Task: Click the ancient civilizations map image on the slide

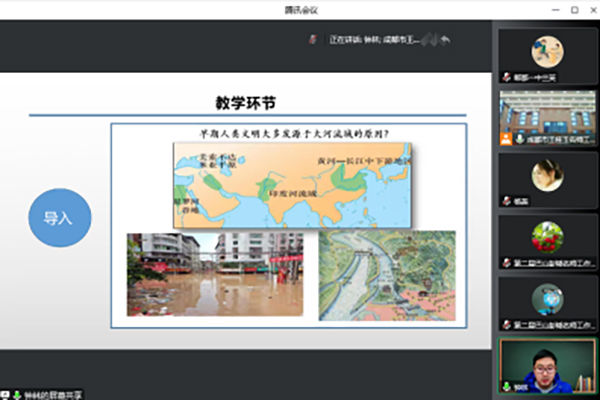Action: click(292, 185)
